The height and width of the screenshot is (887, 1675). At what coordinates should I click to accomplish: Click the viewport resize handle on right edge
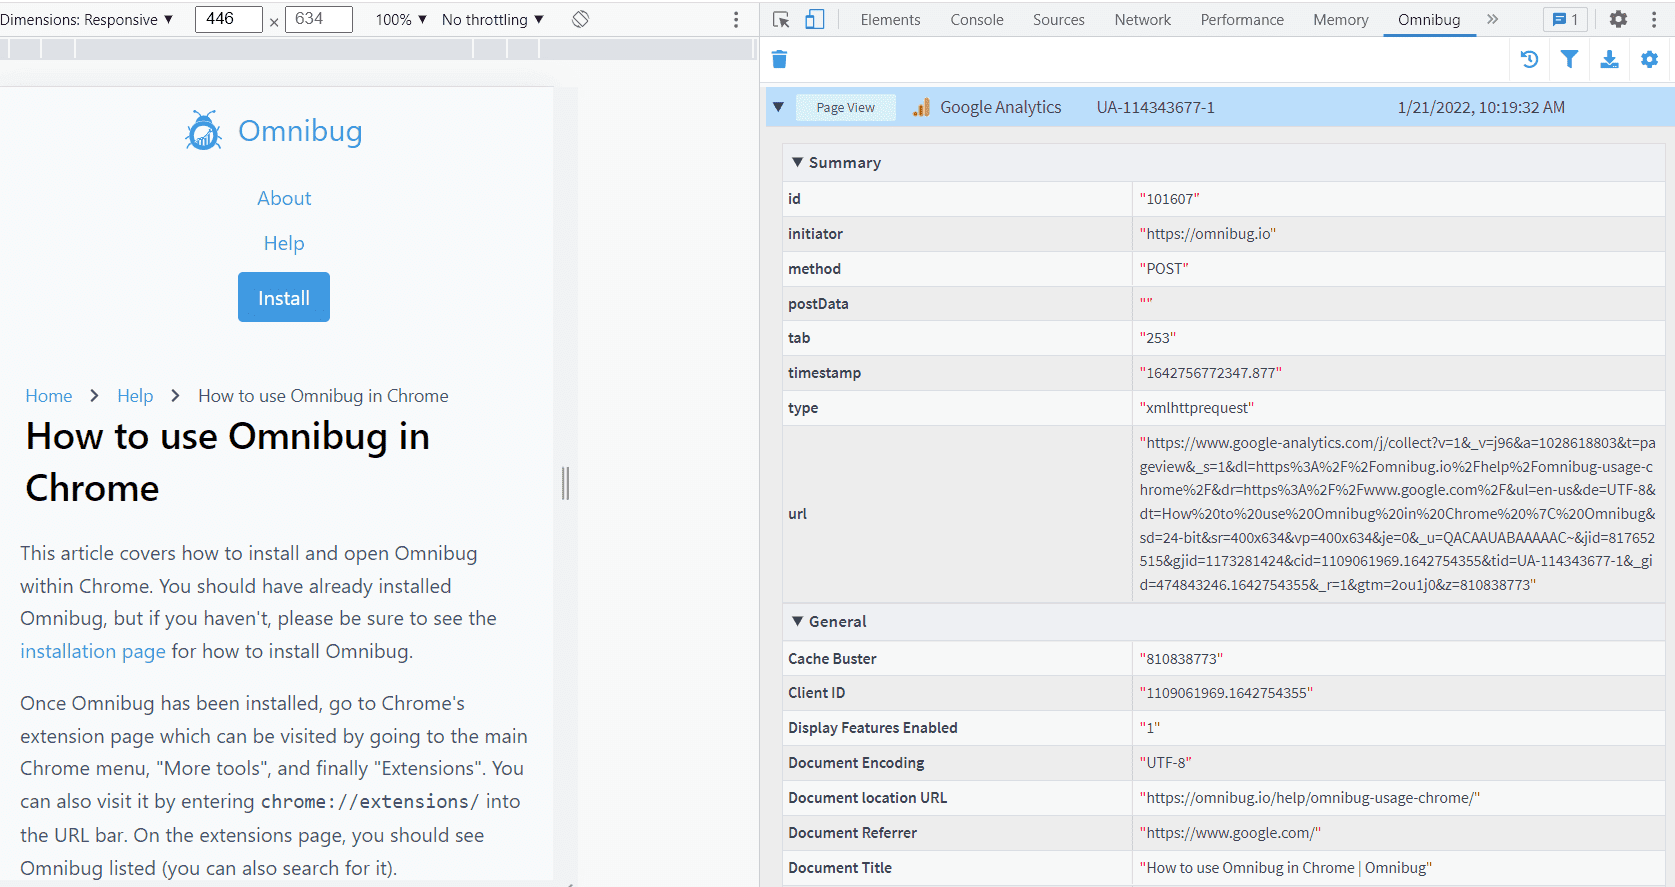pyautogui.click(x=566, y=484)
